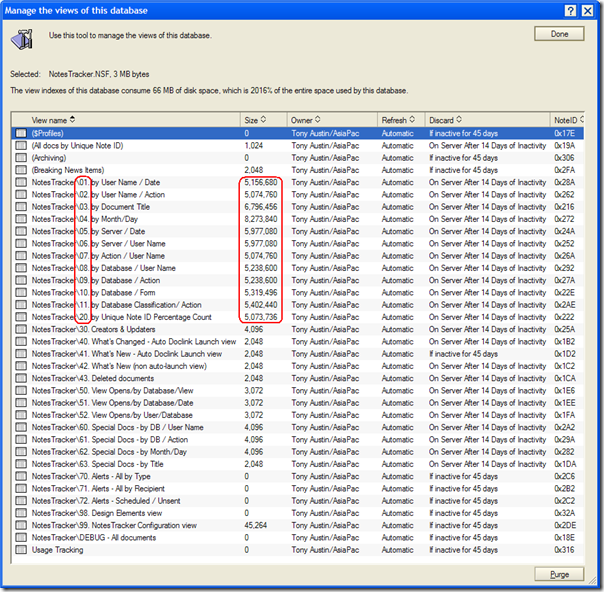Select row NotesTracker\05. by Server / Date
The image size is (604, 592).
[297, 231]
